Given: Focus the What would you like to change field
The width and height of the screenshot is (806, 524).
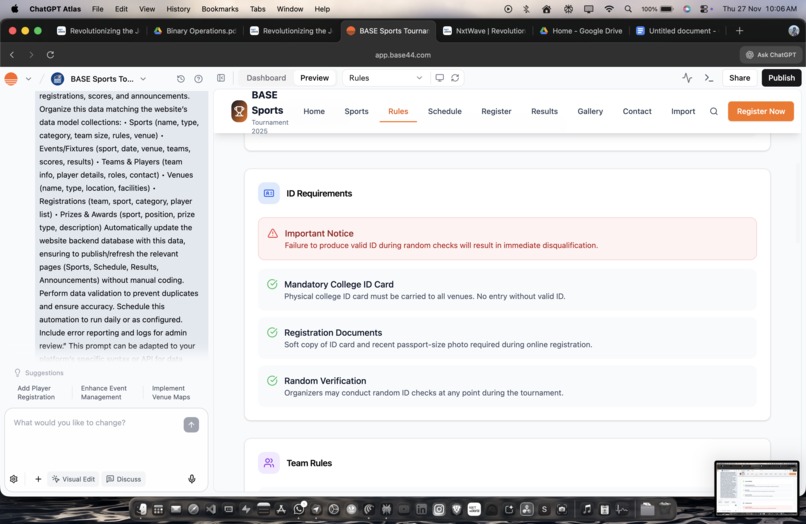Looking at the screenshot, I should tap(95, 423).
